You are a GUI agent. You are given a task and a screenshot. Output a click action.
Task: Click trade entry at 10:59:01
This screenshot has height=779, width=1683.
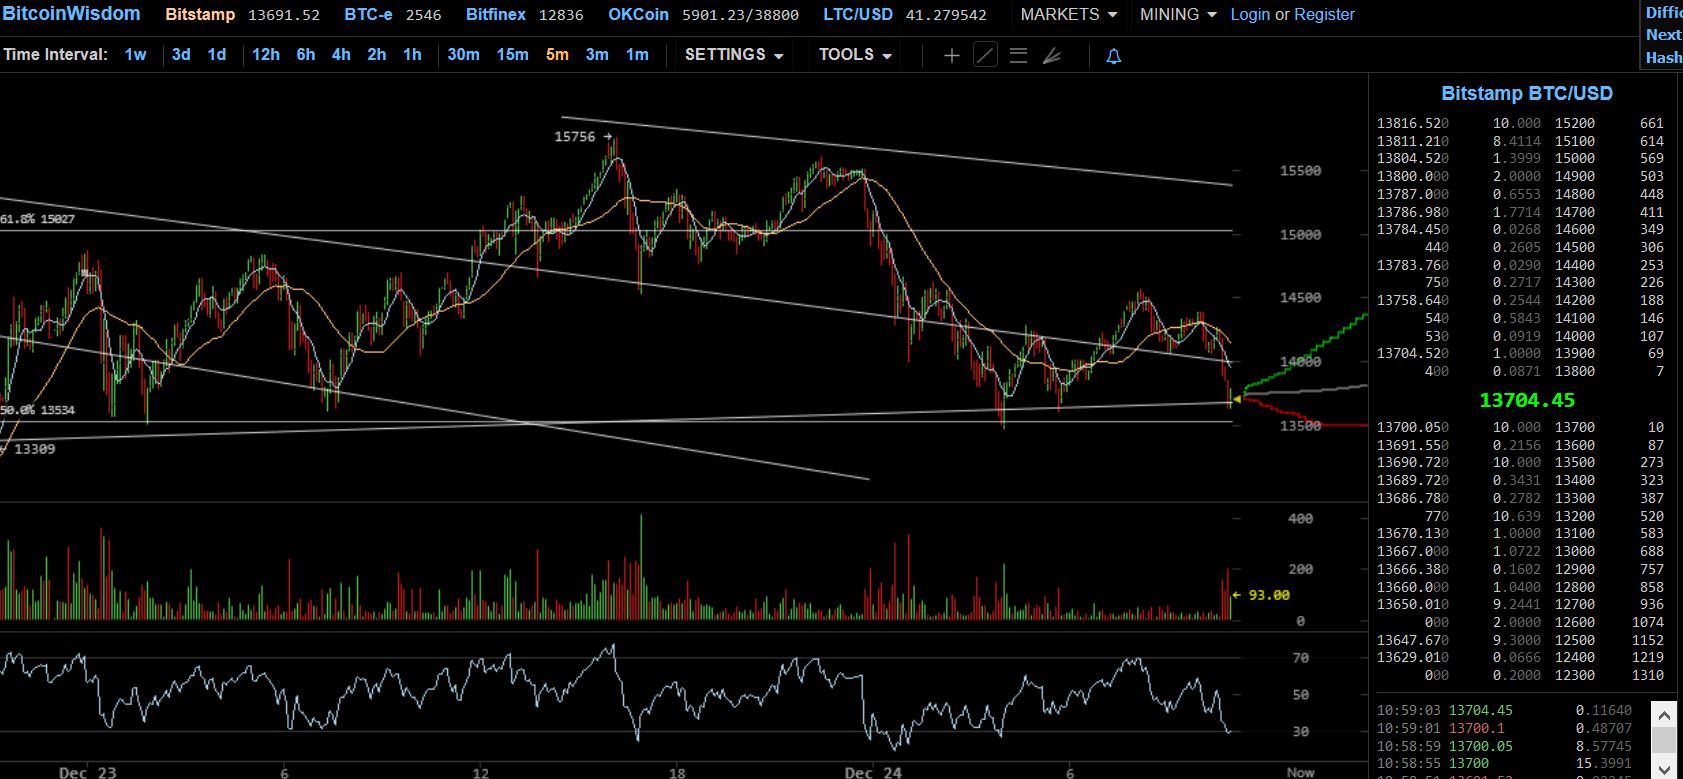(1504, 728)
